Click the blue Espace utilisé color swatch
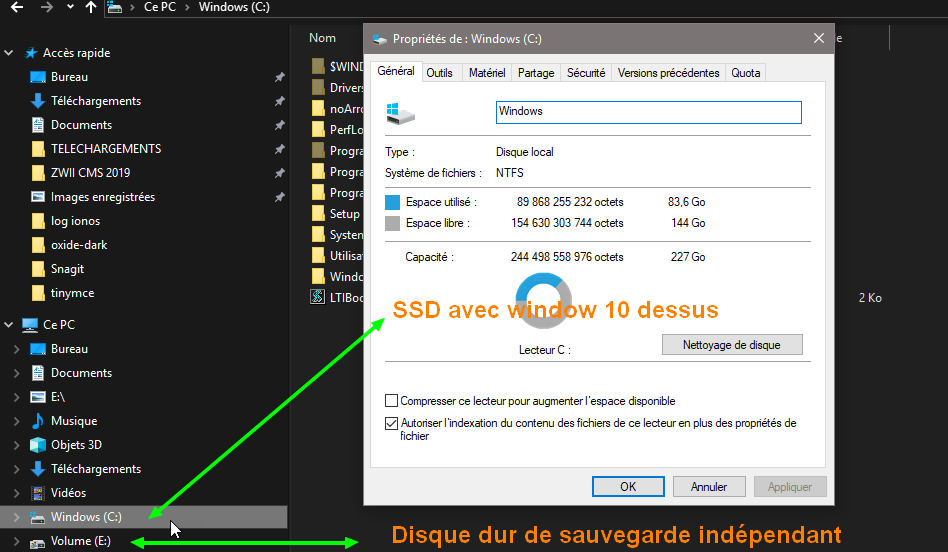Image resolution: width=948 pixels, height=552 pixels. 393,202
